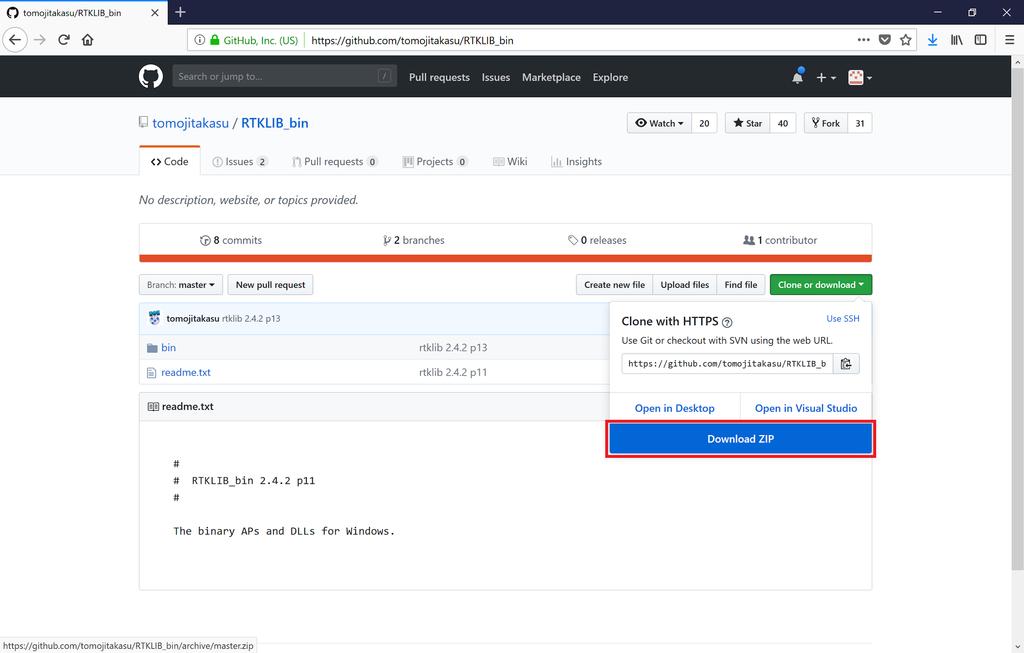1024x653 pixels.
Task: Click the bin folder icon
Action: [x=152, y=348]
